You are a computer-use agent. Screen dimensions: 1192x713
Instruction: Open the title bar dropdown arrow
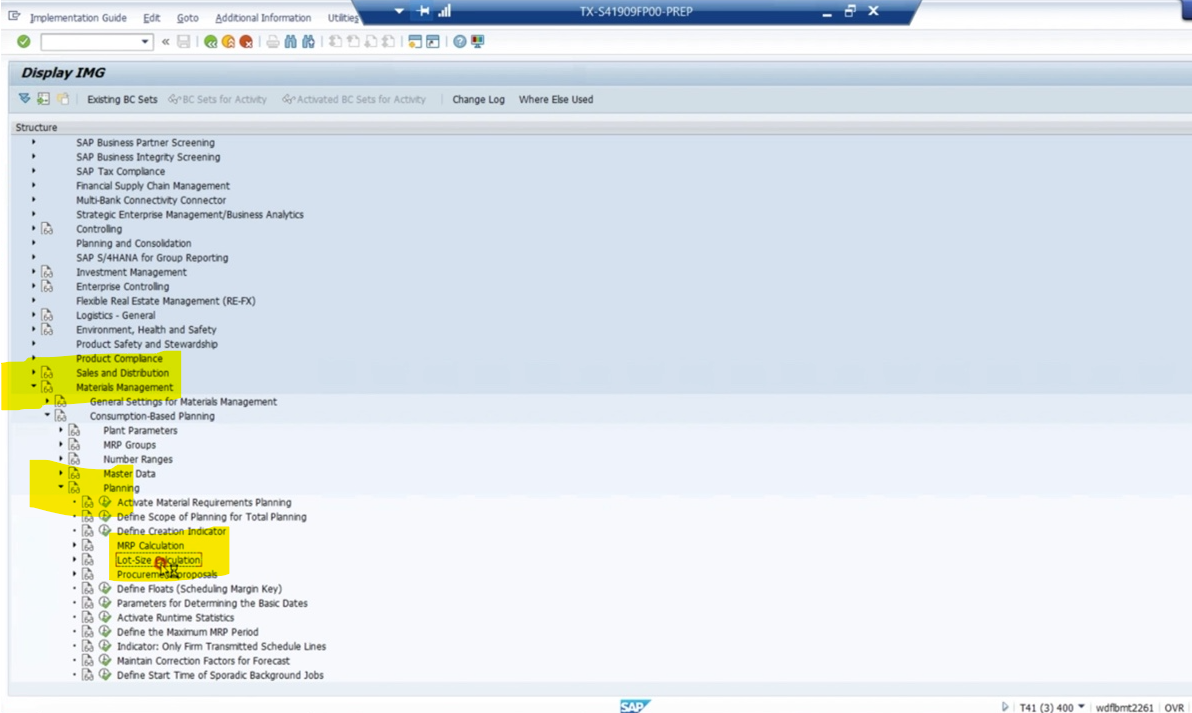399,11
